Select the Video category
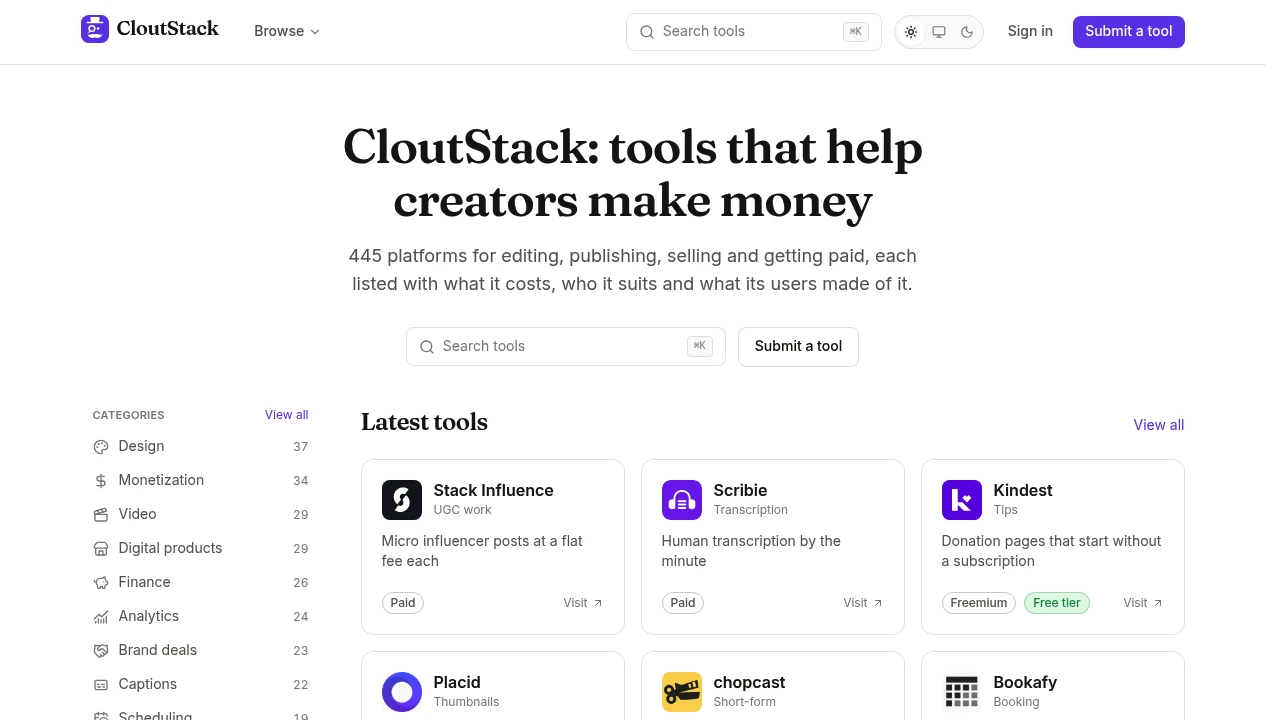 200,514
